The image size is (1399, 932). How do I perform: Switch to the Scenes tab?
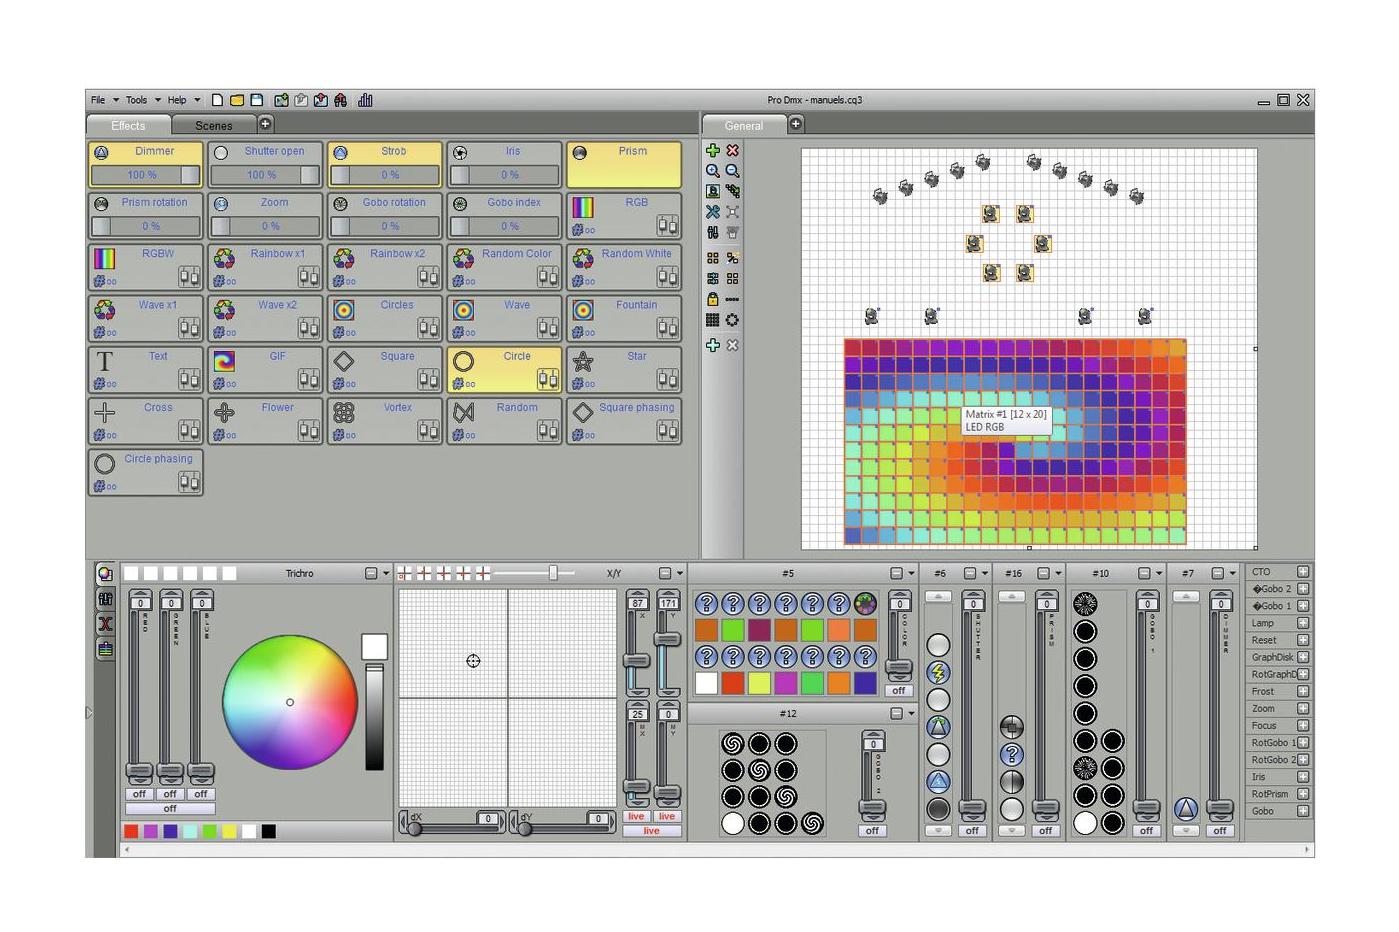[214, 126]
